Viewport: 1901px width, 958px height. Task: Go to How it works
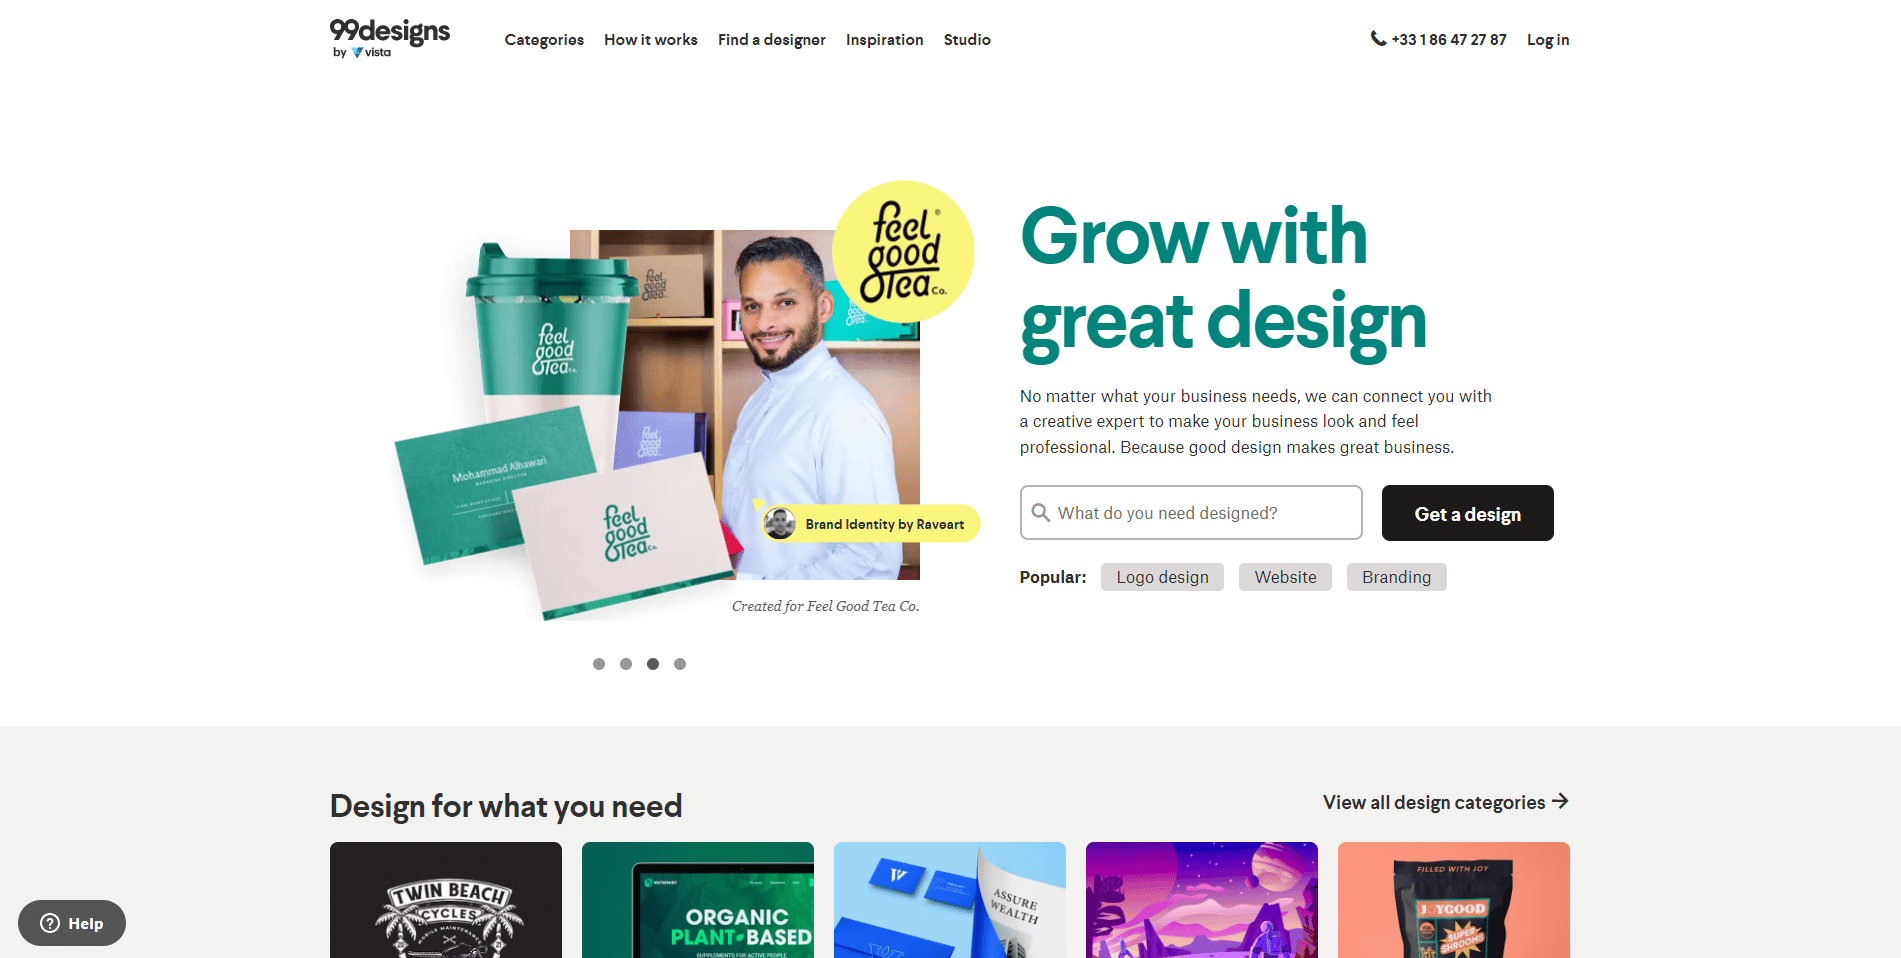point(651,40)
